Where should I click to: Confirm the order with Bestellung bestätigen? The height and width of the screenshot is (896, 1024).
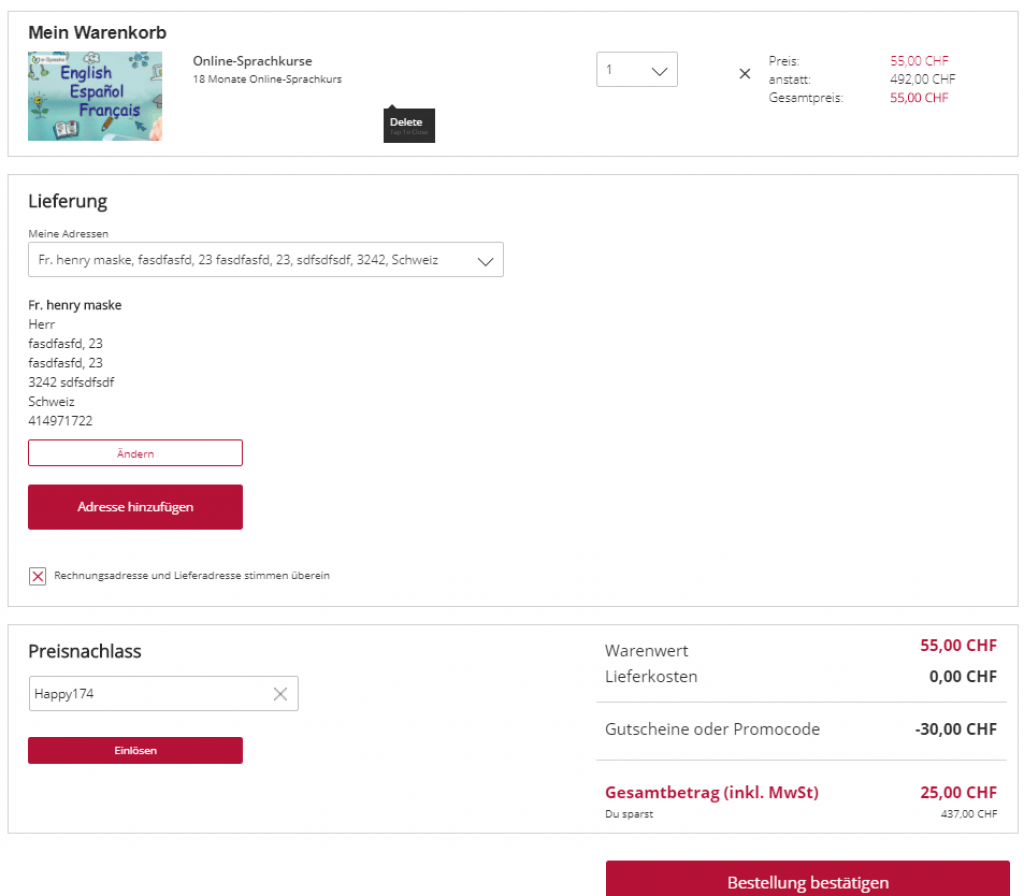(x=807, y=882)
